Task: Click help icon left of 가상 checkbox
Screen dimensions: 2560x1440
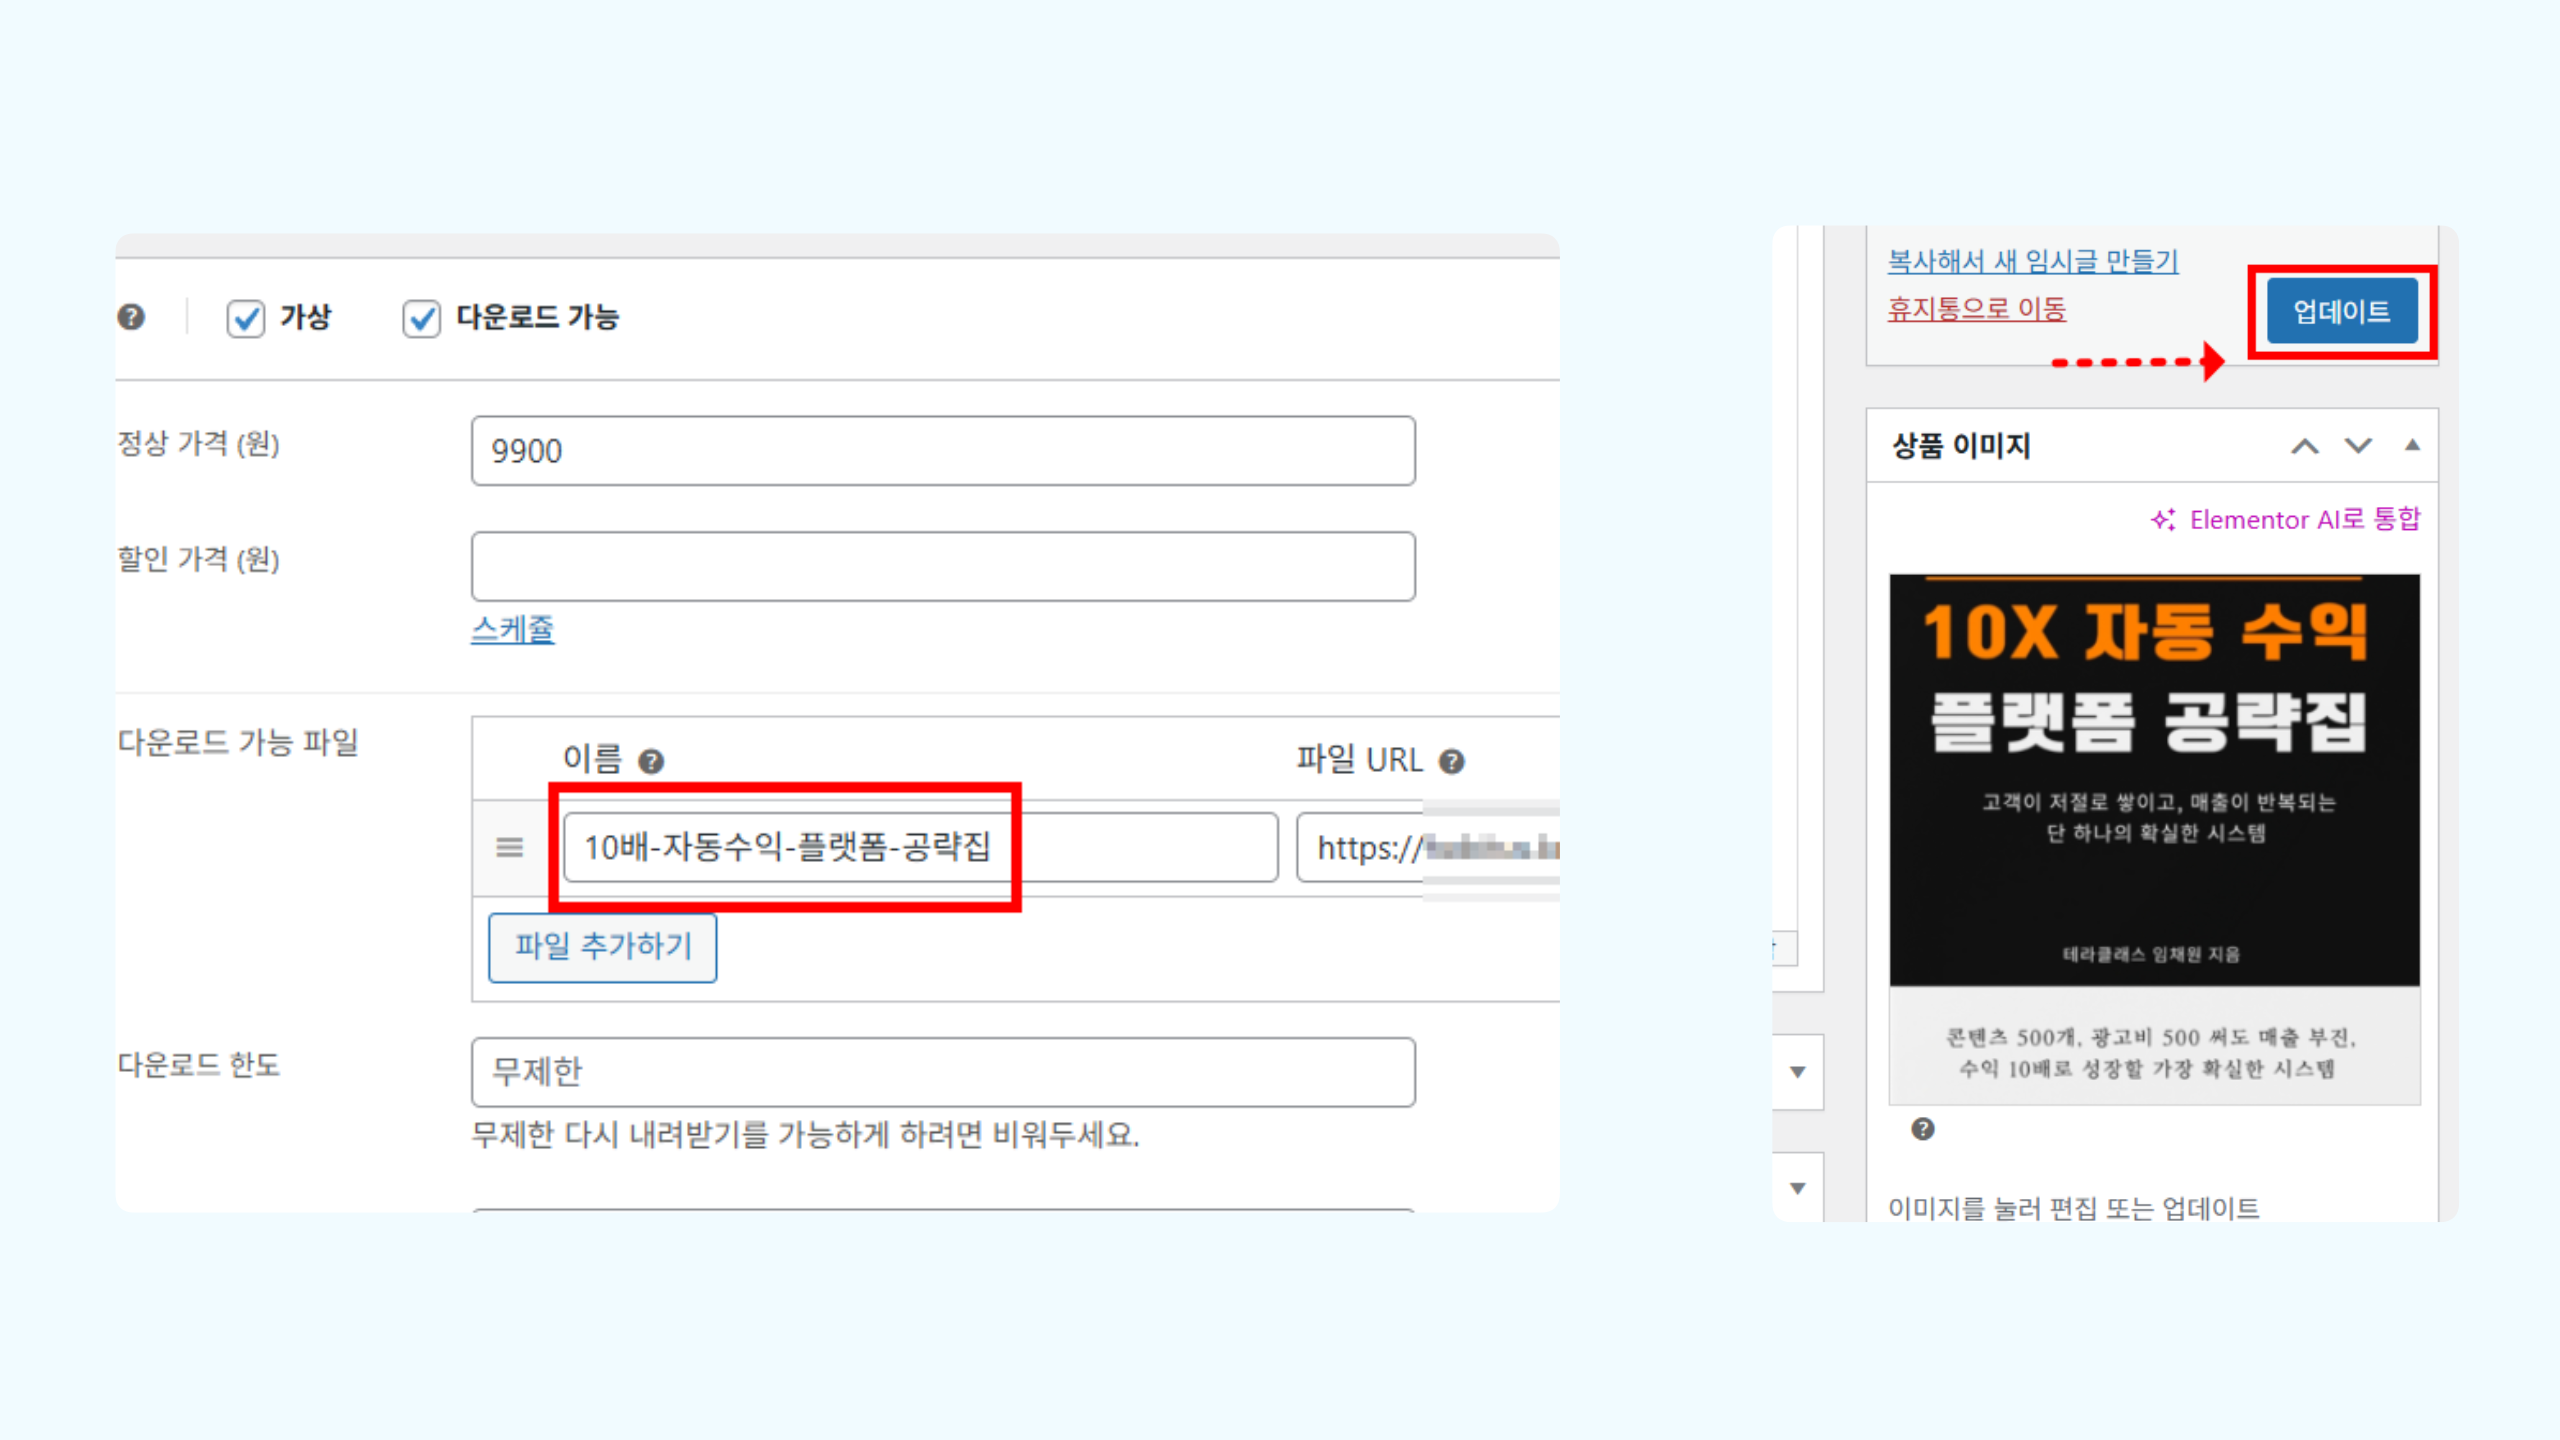Action: click(x=131, y=317)
